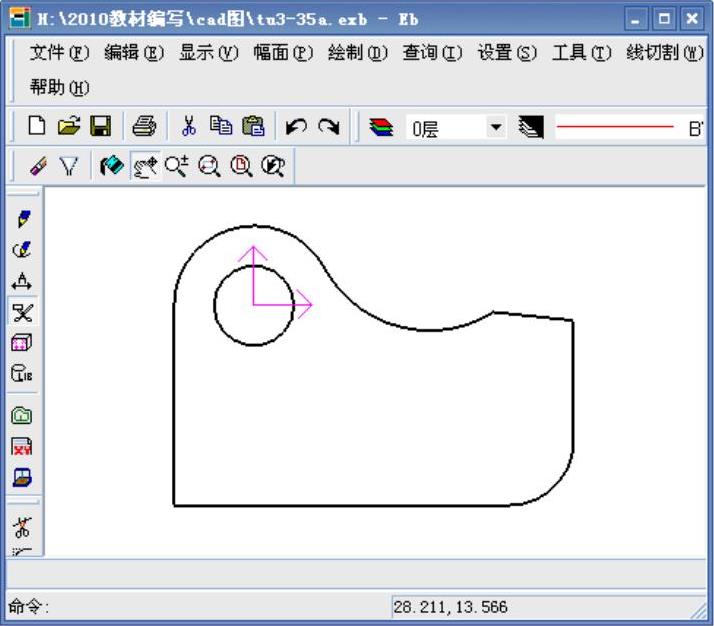Select the basic curve pencil tool in sidebar

pyautogui.click(x=23, y=218)
